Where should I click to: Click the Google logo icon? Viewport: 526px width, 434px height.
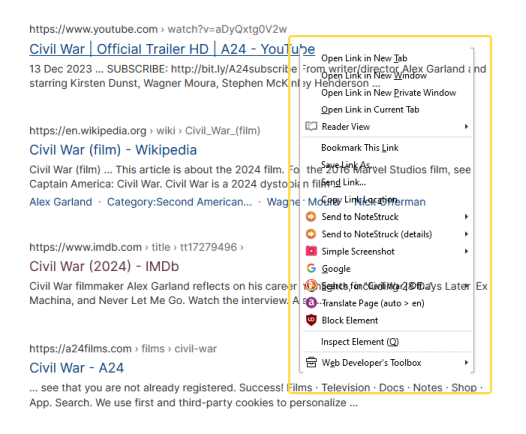[x=311, y=268]
